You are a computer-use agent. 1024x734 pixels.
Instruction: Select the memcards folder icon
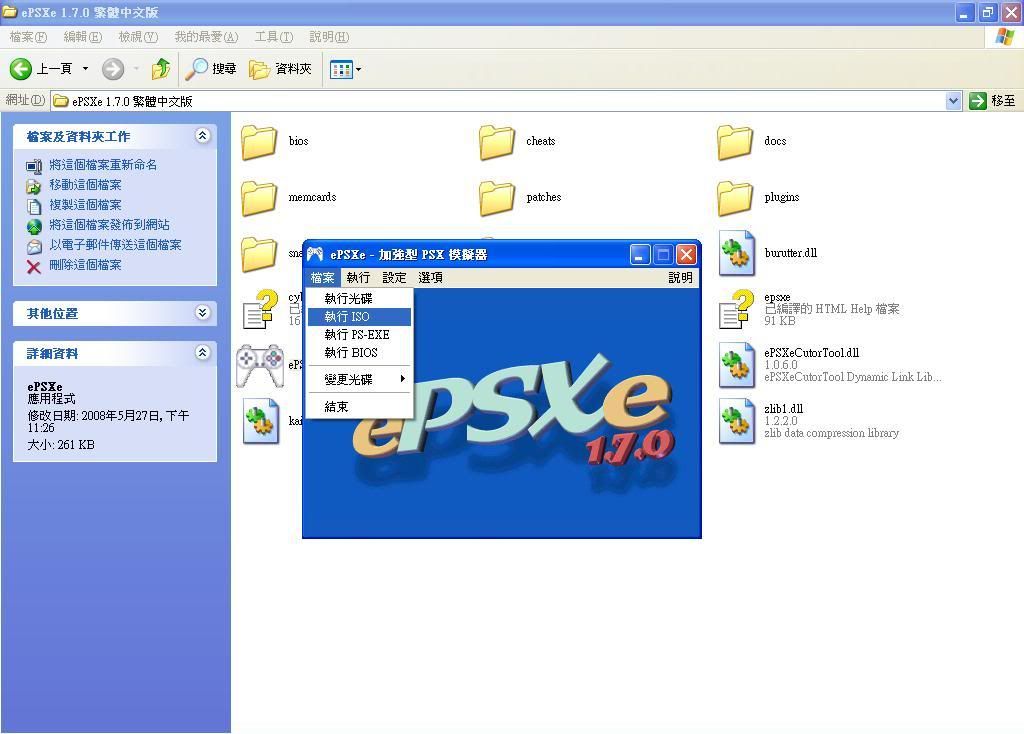(x=259, y=198)
